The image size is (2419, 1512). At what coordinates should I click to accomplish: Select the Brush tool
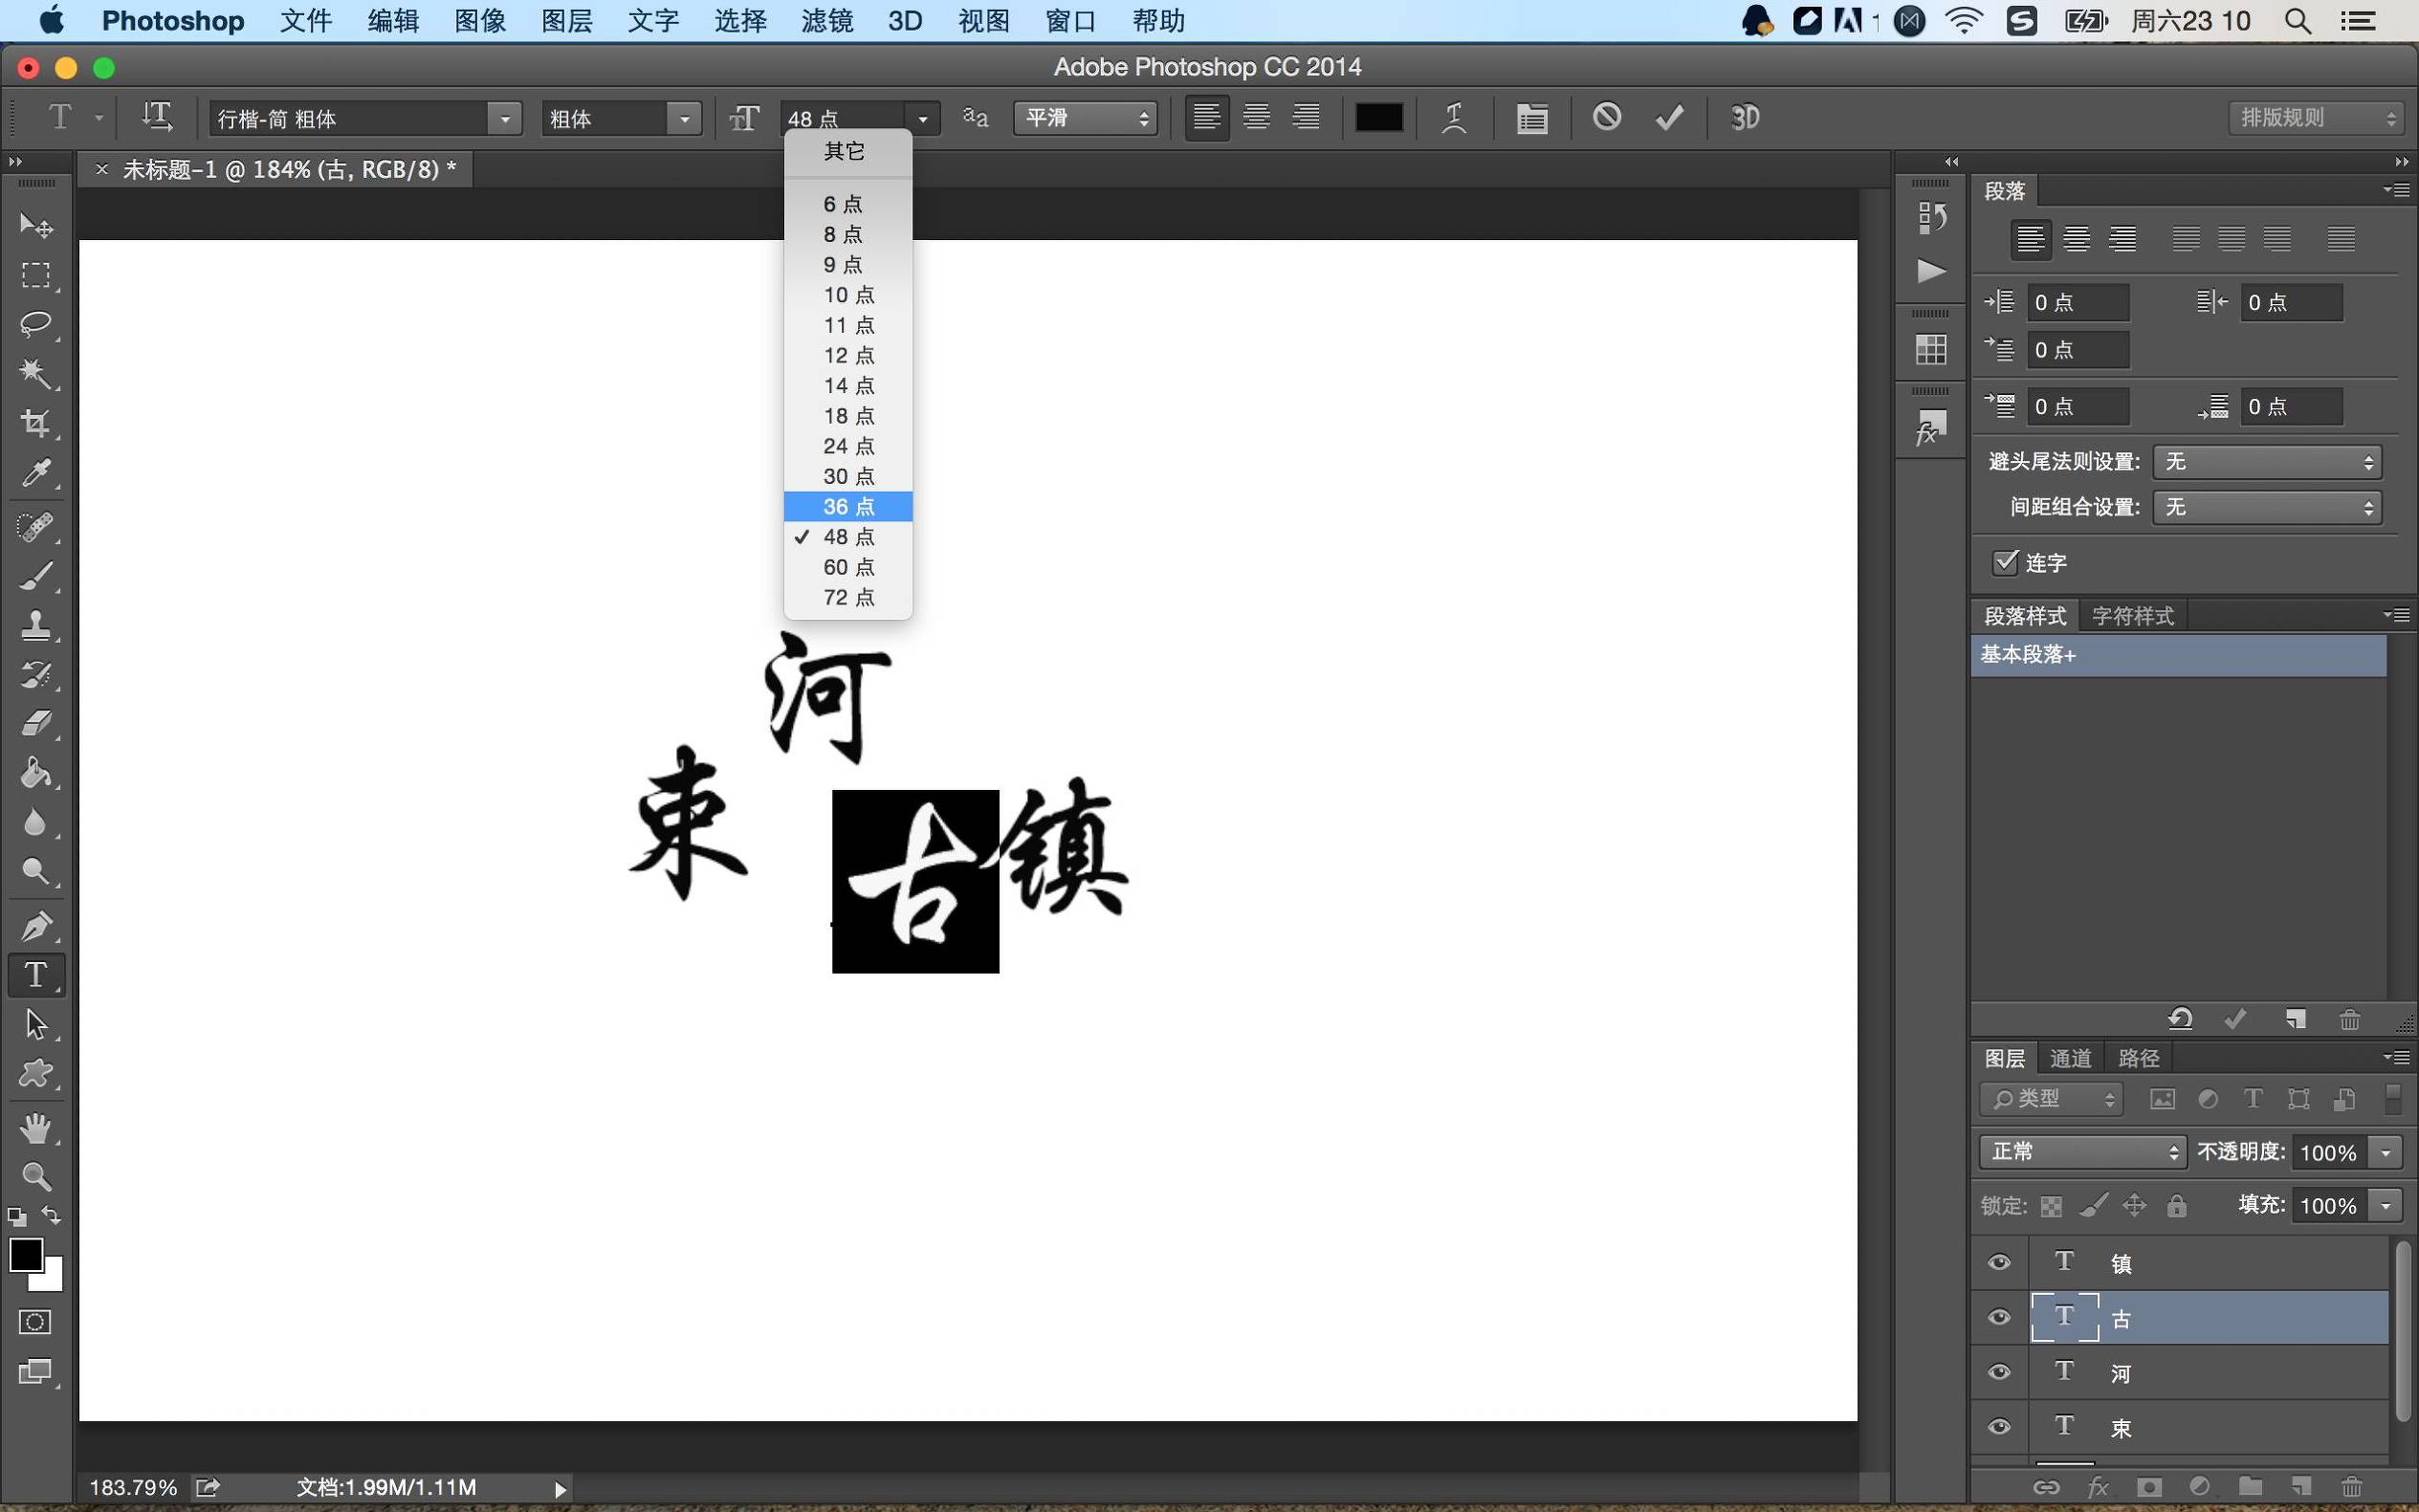click(x=36, y=575)
